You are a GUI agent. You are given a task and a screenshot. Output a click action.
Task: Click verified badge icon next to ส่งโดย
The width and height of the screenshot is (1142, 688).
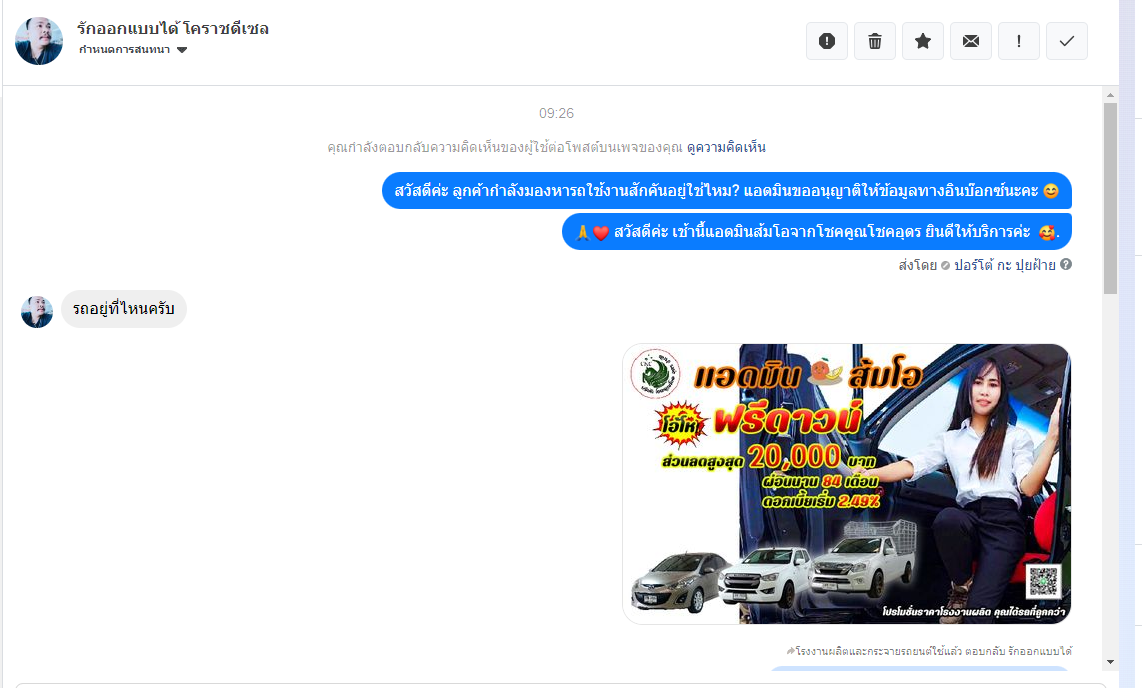tap(945, 266)
